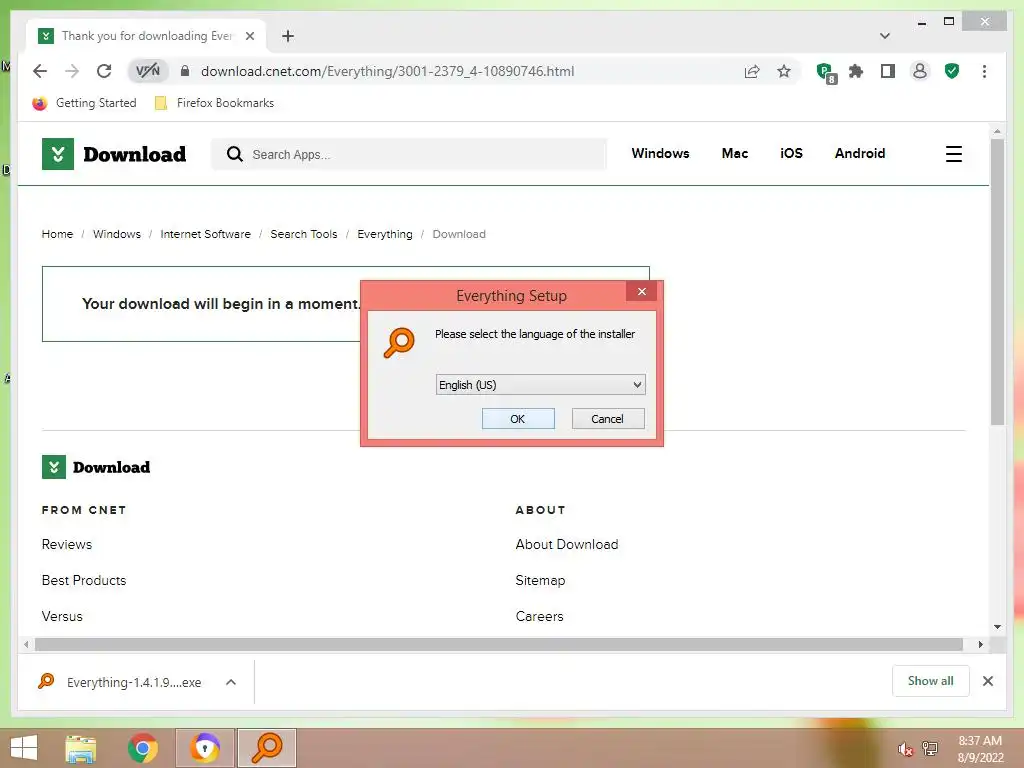Click the horizontal page scrollbar
1024x768 pixels.
[x=499, y=645]
